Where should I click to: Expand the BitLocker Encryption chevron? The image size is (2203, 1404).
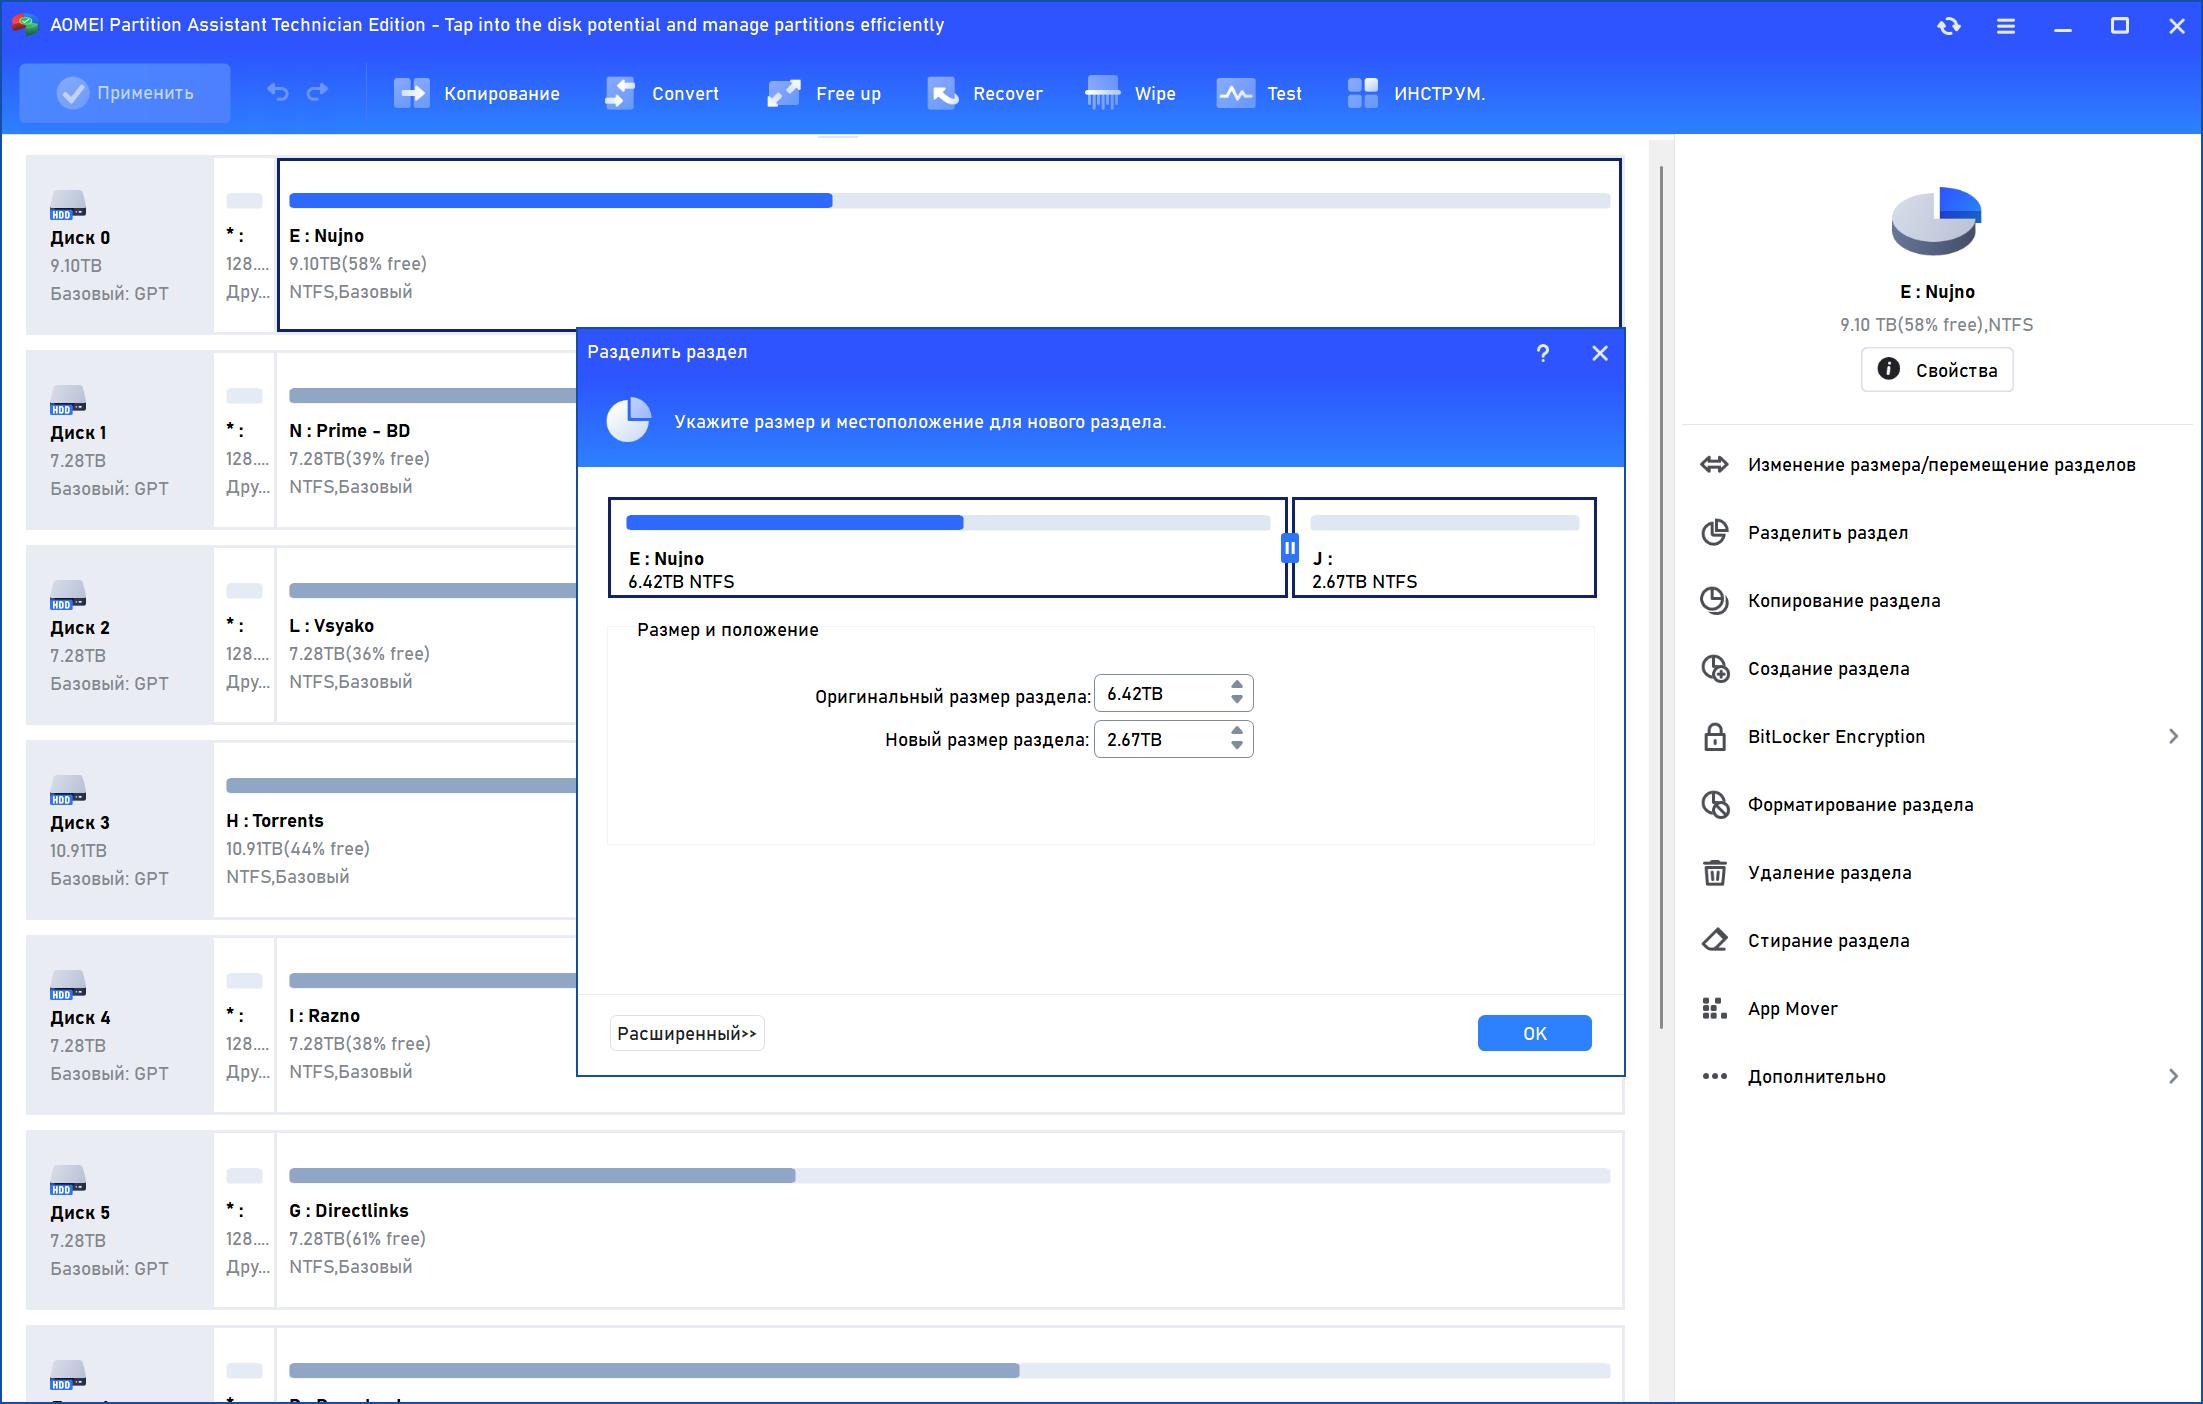pyautogui.click(x=2173, y=737)
